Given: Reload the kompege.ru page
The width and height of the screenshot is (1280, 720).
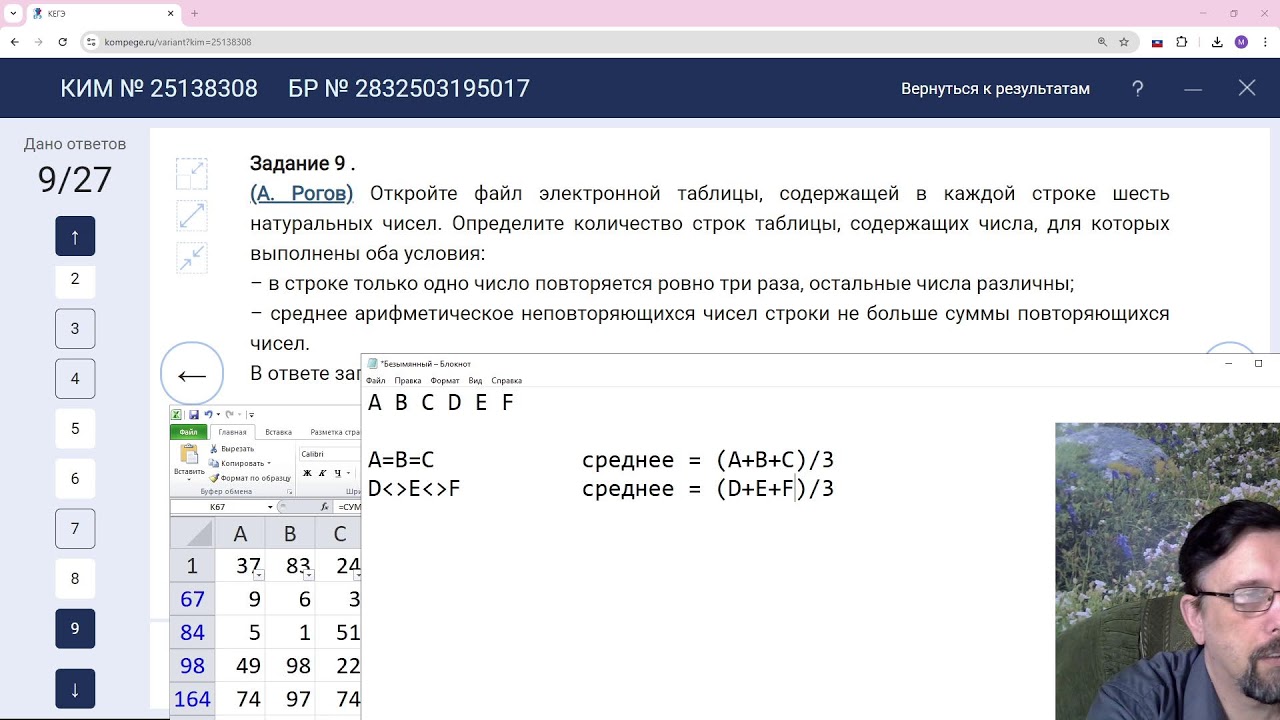Looking at the screenshot, I should point(63,42).
